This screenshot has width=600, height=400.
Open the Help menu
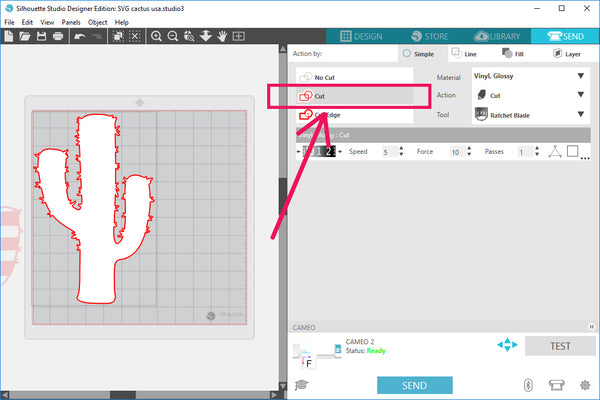122,22
